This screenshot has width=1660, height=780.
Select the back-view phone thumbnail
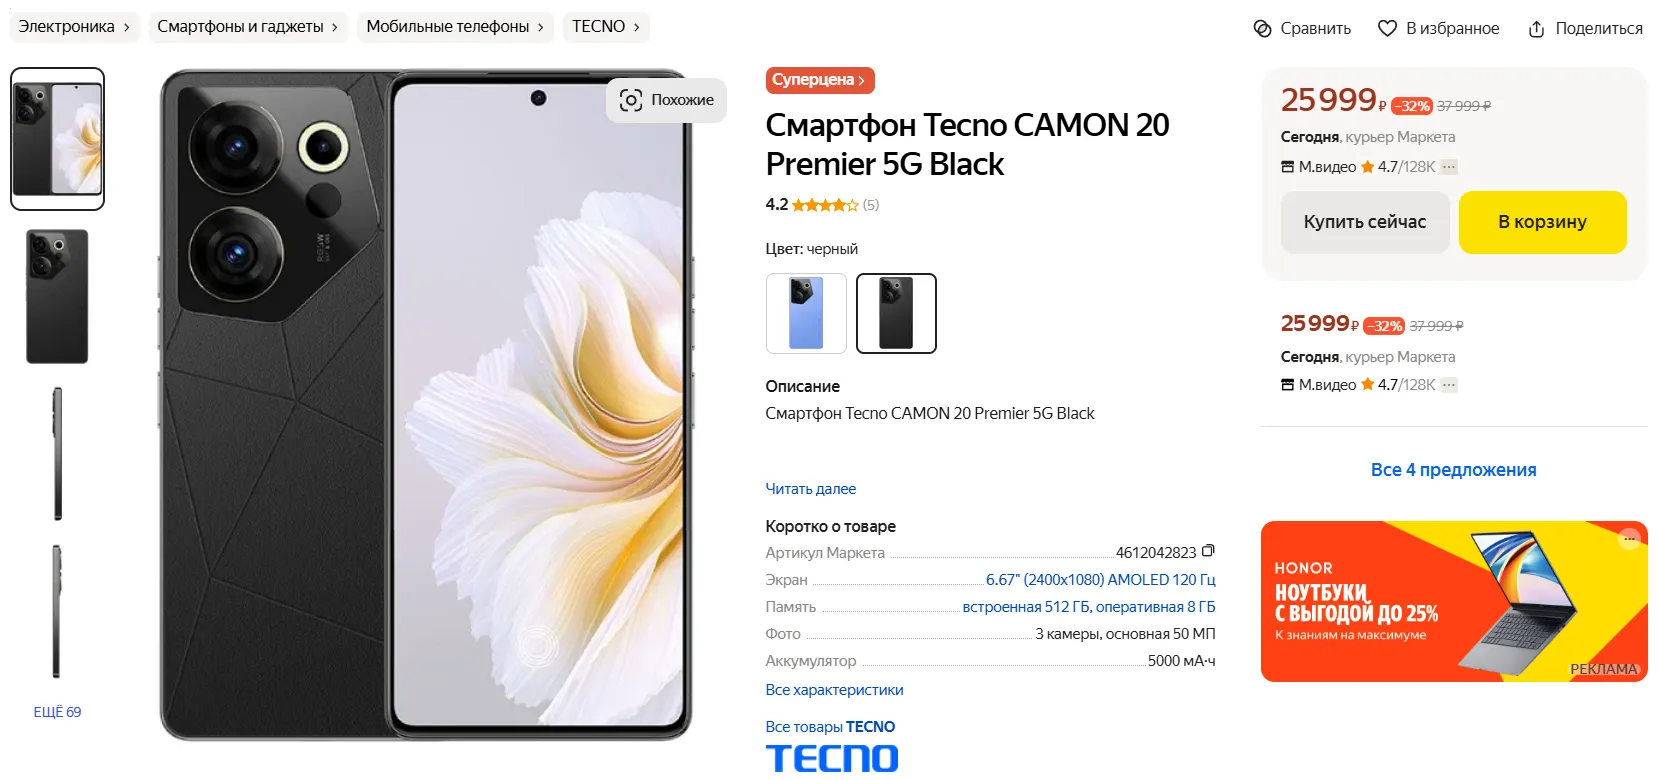[57, 296]
